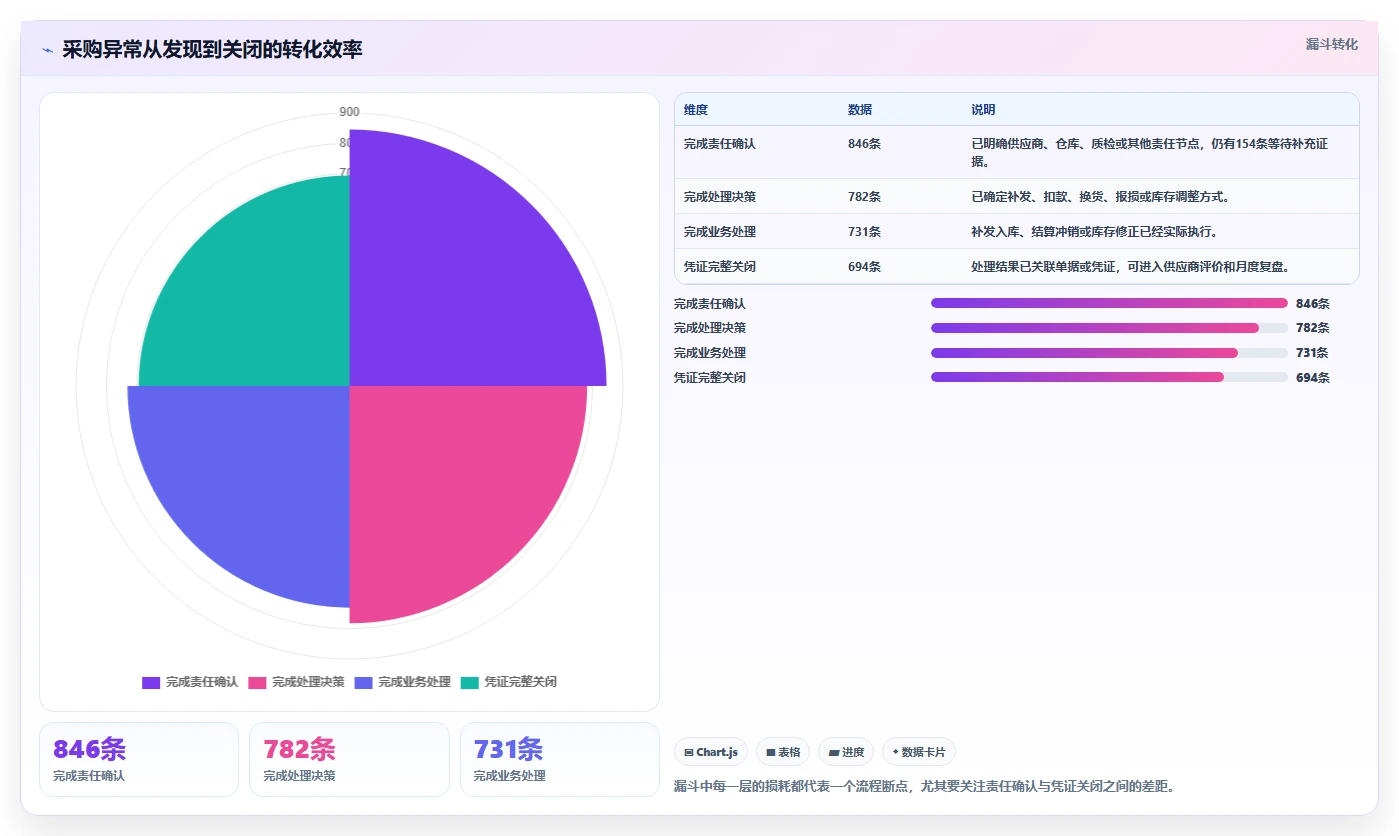The width and height of the screenshot is (1399, 836).
Task: Open the 731条 stat card
Action: tap(560, 759)
